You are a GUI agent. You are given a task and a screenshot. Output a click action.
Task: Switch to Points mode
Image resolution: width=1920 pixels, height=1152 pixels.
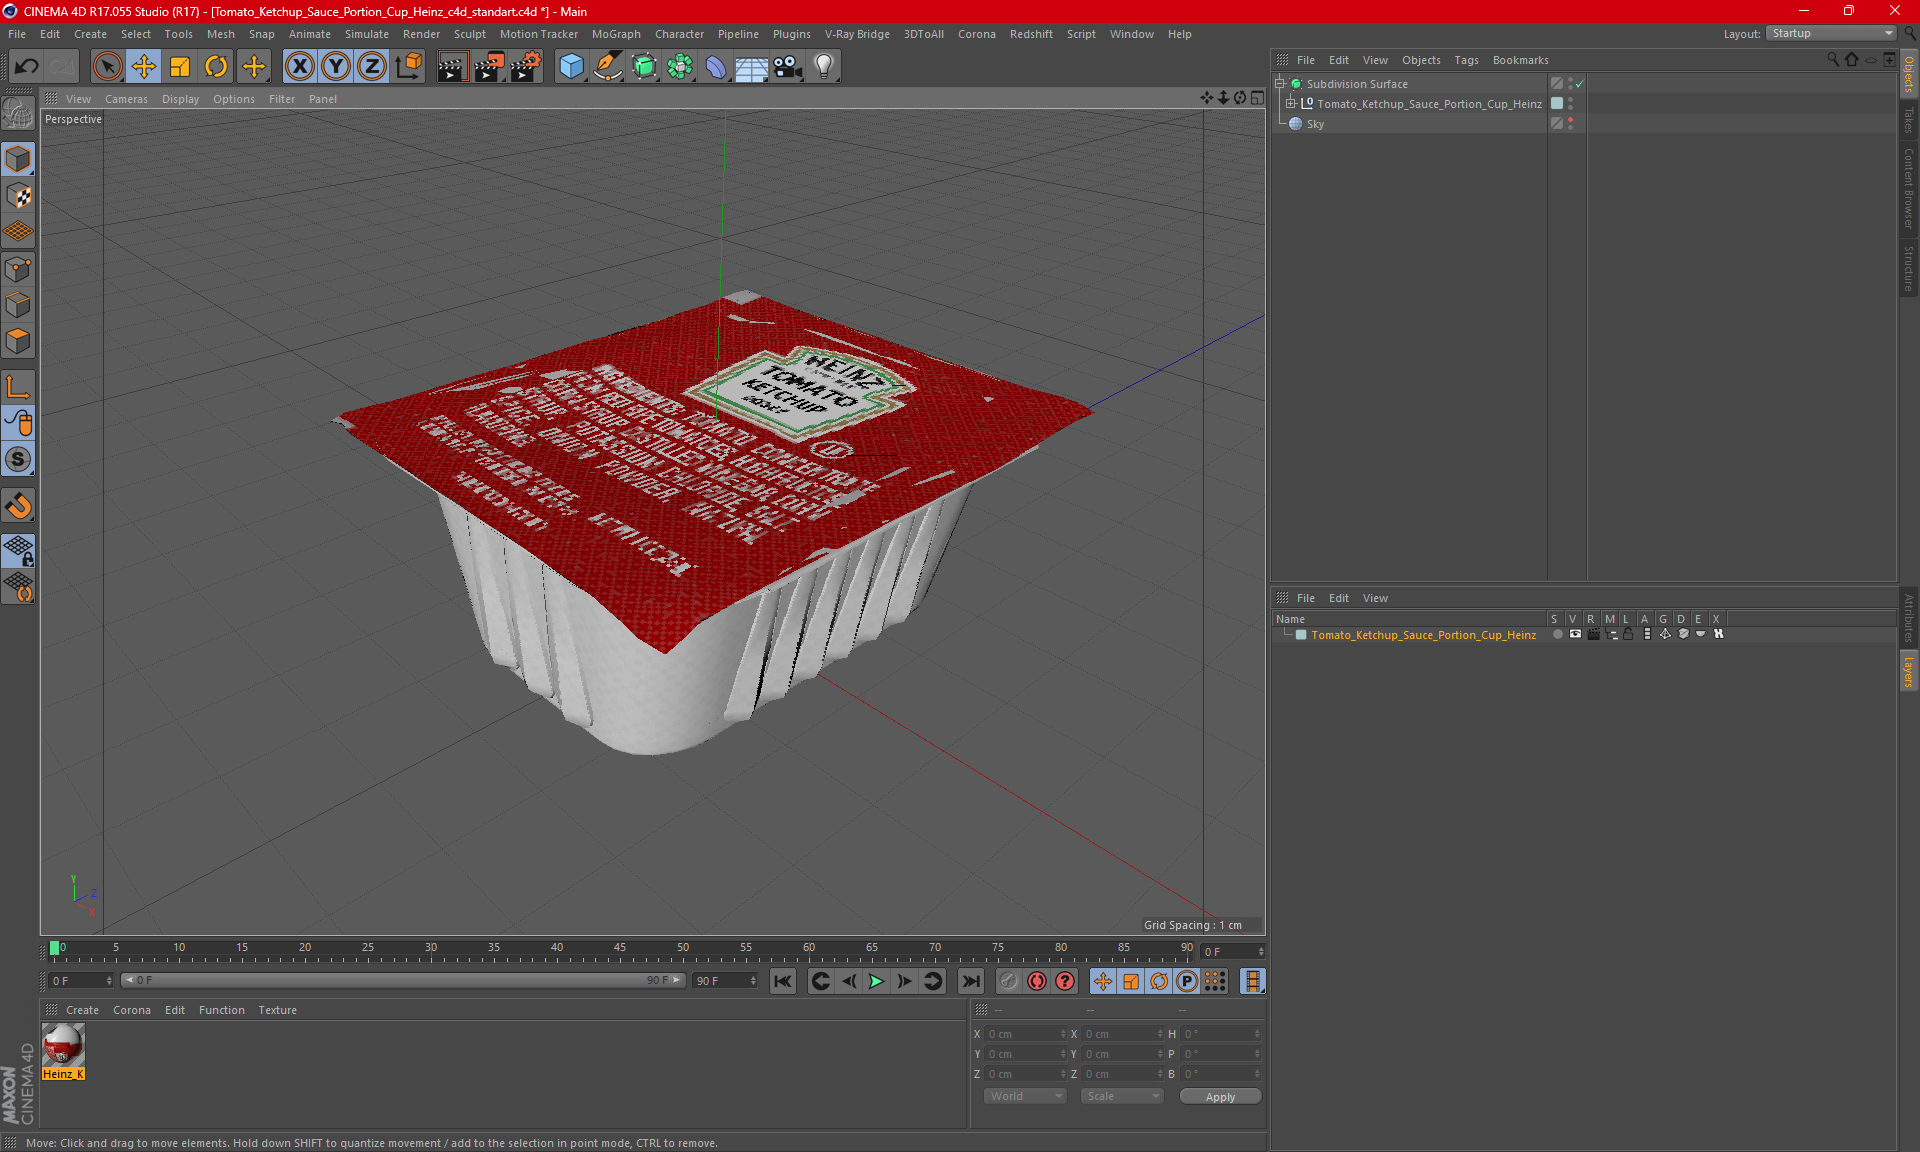click(19, 269)
